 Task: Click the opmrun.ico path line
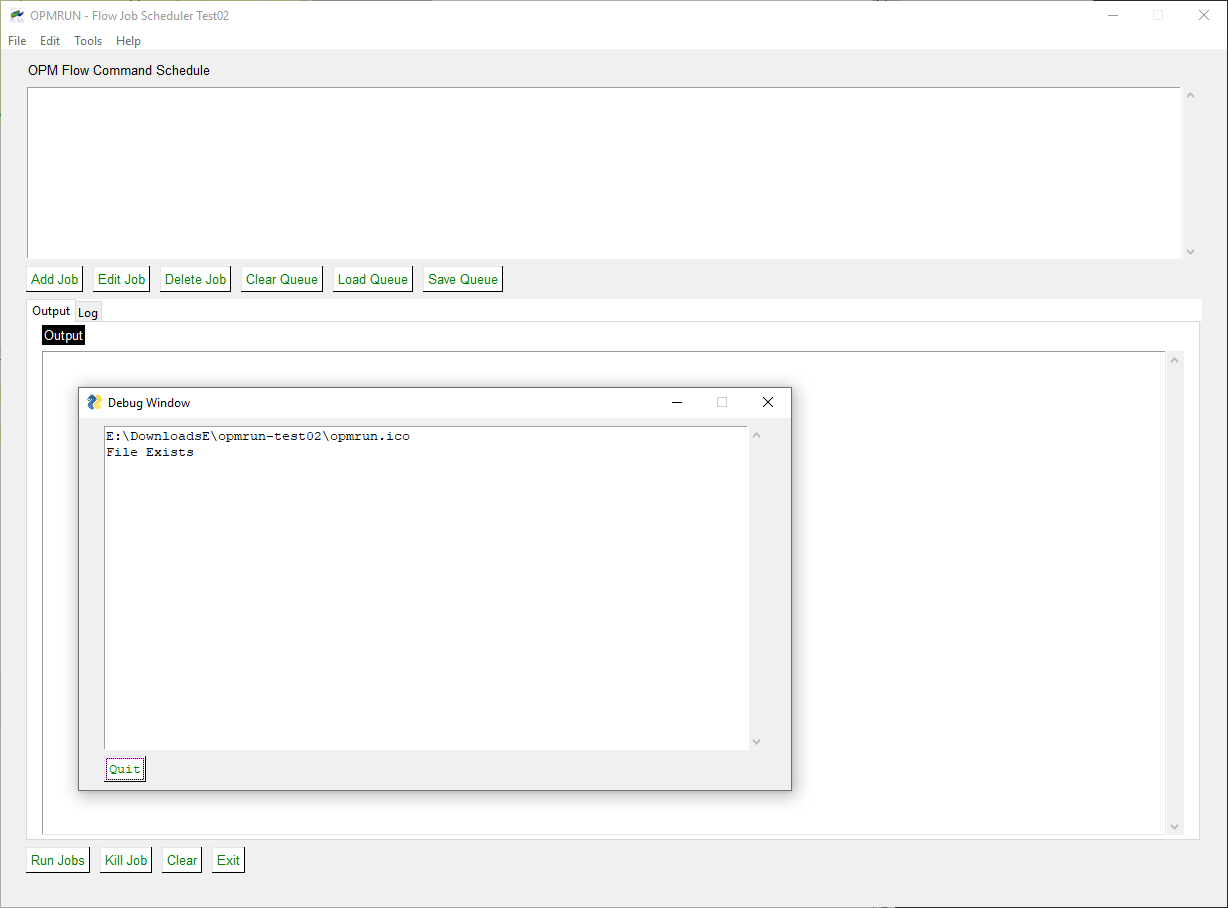click(x=258, y=436)
